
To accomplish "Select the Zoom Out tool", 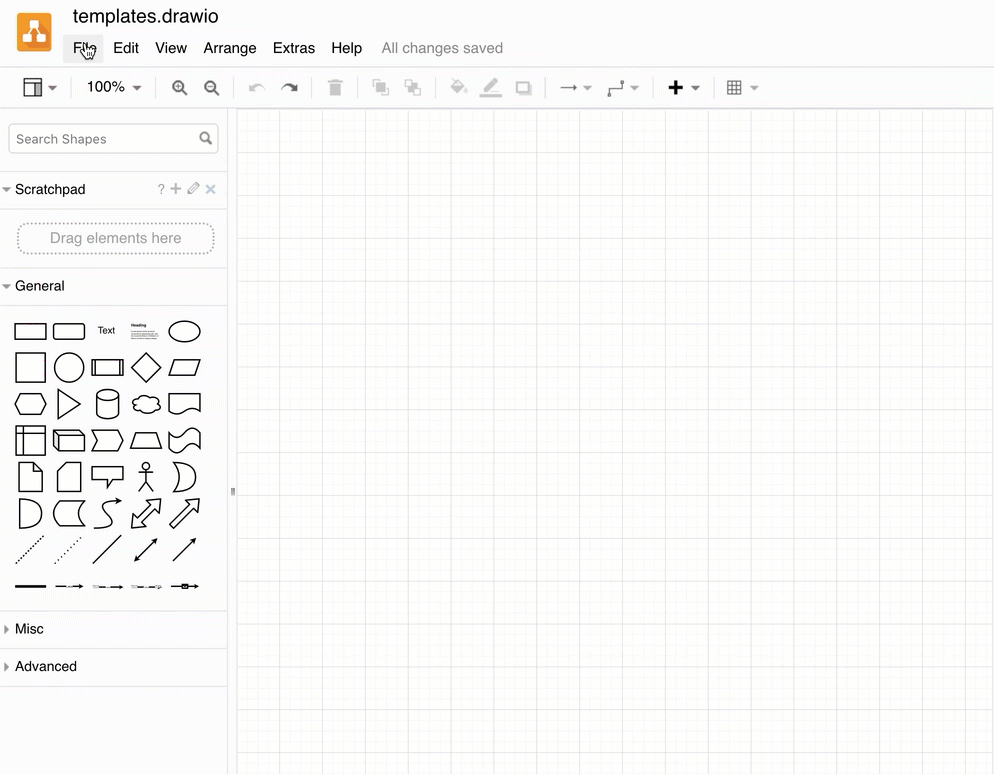I will click(211, 87).
